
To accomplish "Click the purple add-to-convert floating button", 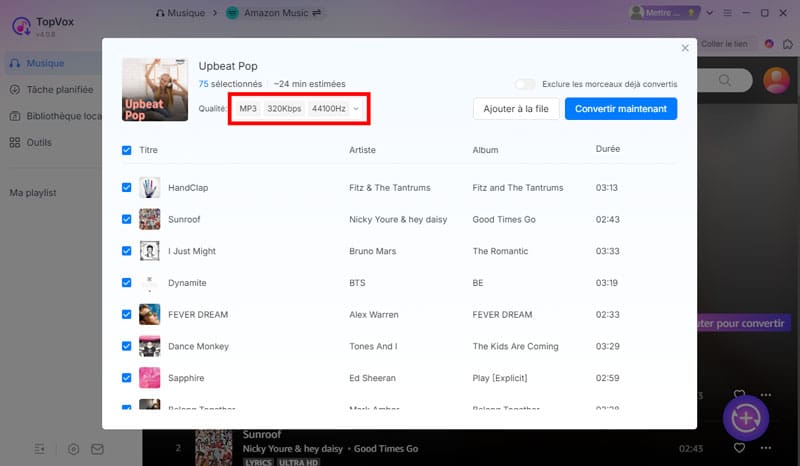I will pyautogui.click(x=746, y=418).
